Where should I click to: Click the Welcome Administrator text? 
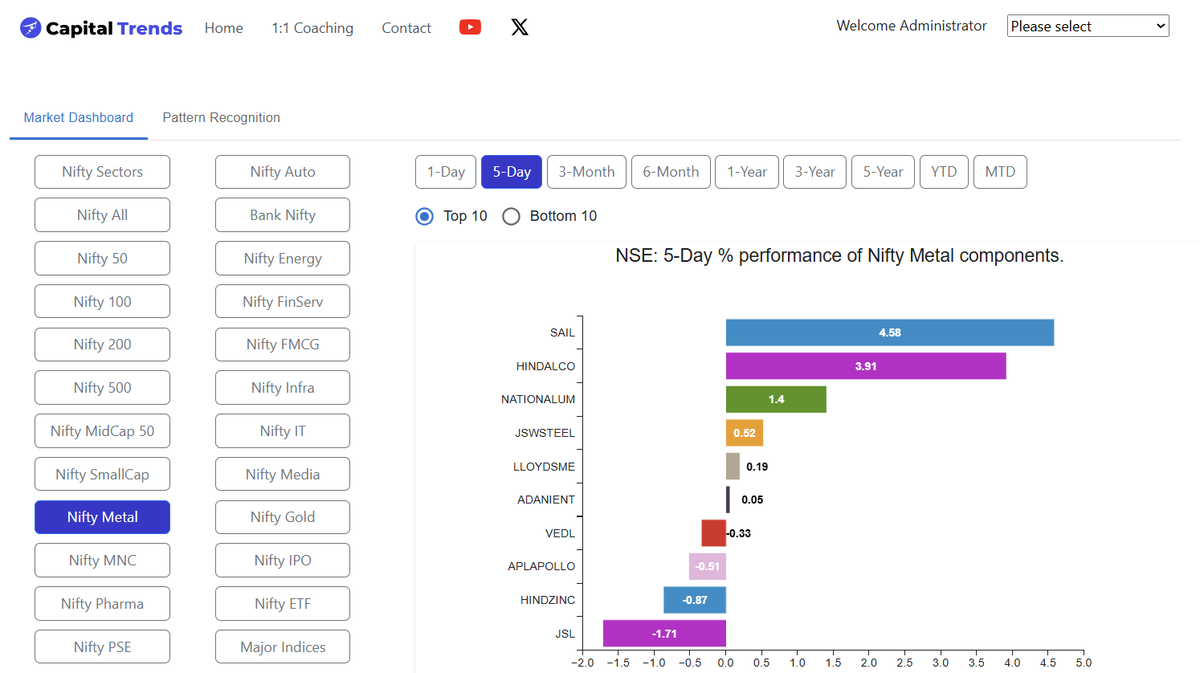[911, 26]
